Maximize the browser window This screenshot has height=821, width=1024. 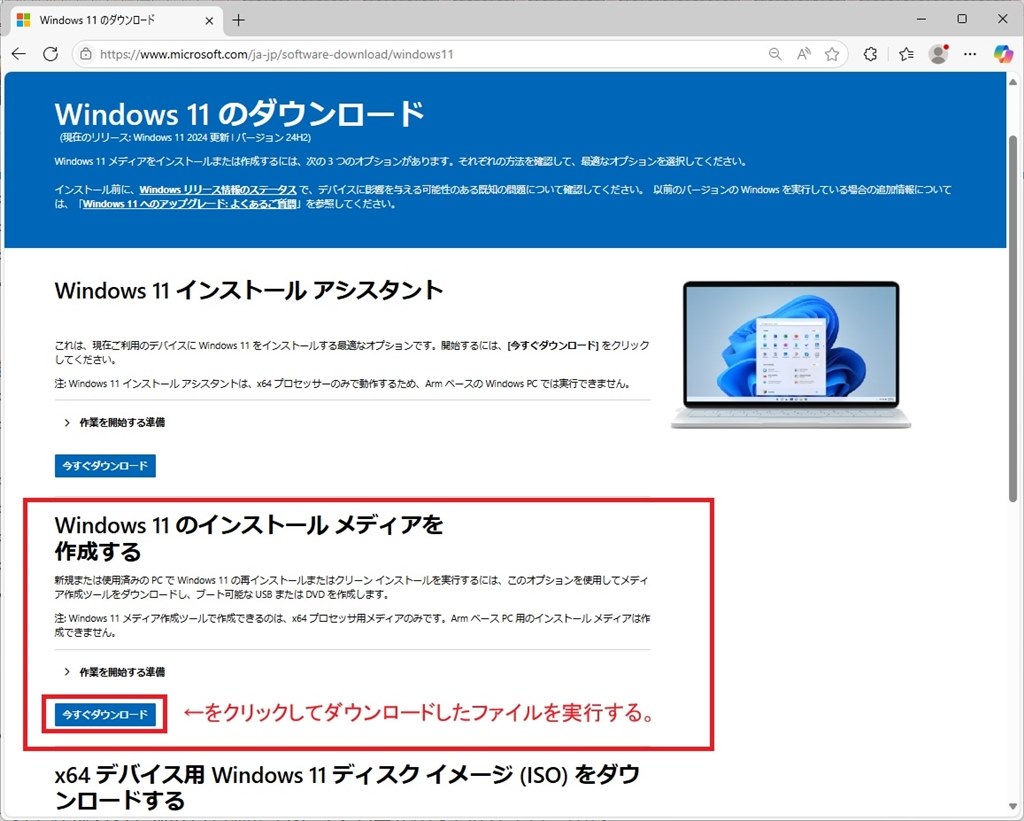pyautogui.click(x=962, y=19)
